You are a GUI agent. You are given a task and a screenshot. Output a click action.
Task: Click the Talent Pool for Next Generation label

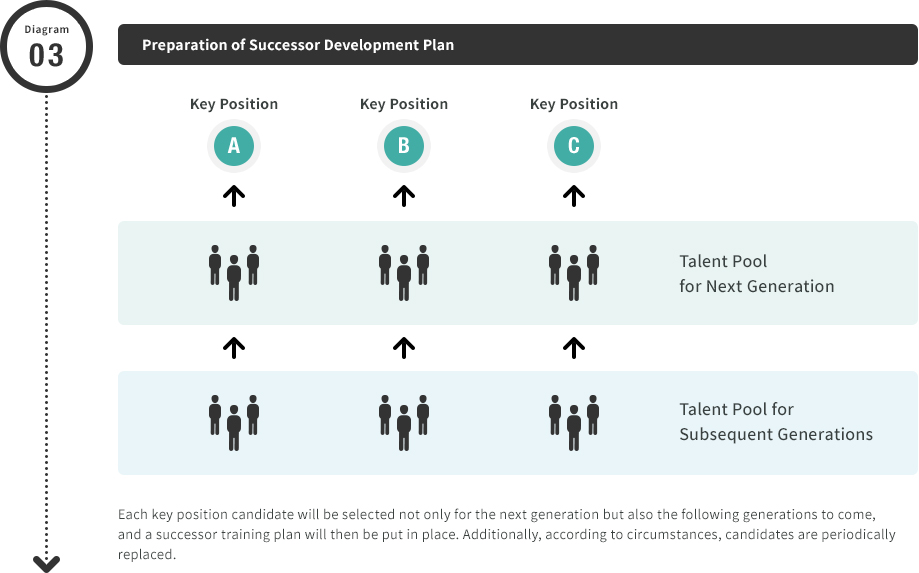tap(756, 274)
